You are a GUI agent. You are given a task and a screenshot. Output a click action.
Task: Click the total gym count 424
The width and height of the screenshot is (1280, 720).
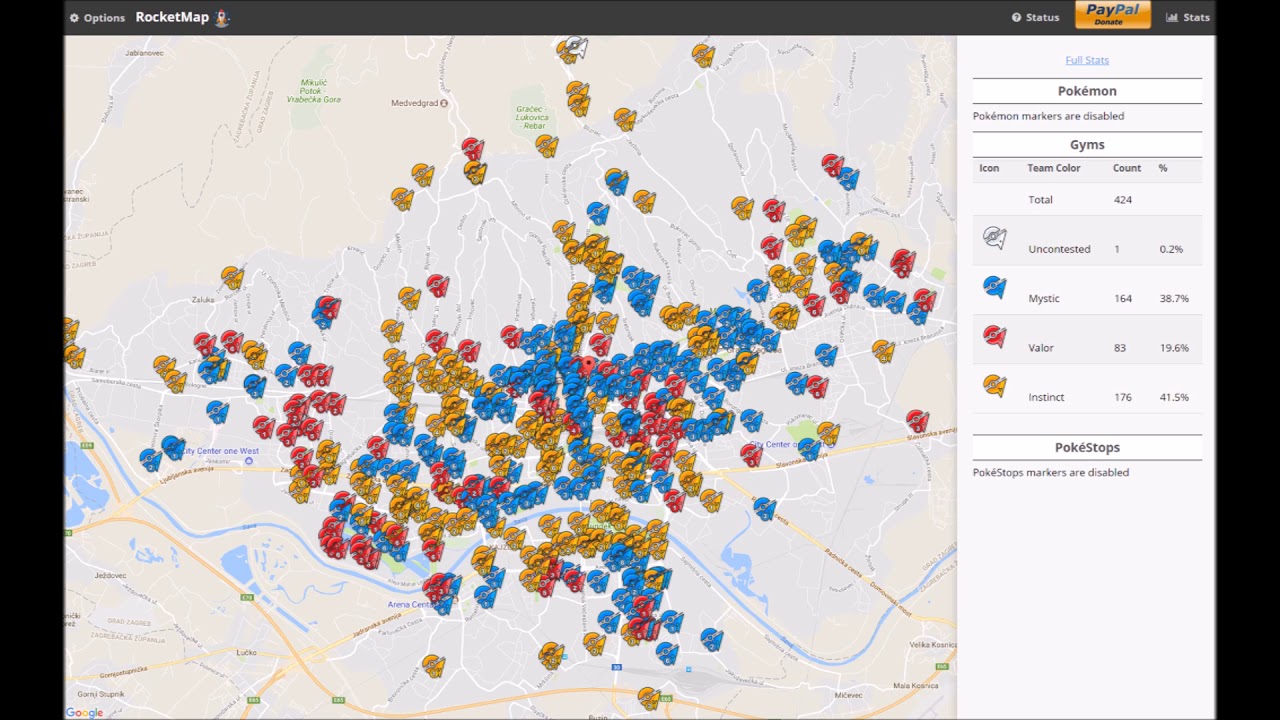(1123, 200)
